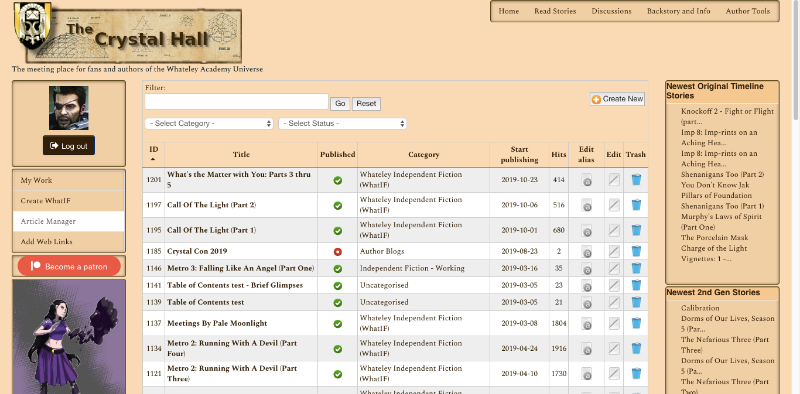Click The Crystal Hall logo banner
Image resolution: width=800 pixels, height=394 pixels.
click(128, 33)
